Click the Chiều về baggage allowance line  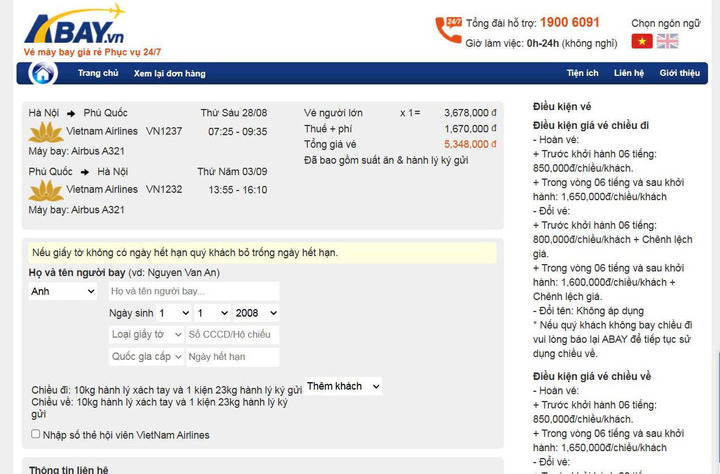[x=159, y=408]
